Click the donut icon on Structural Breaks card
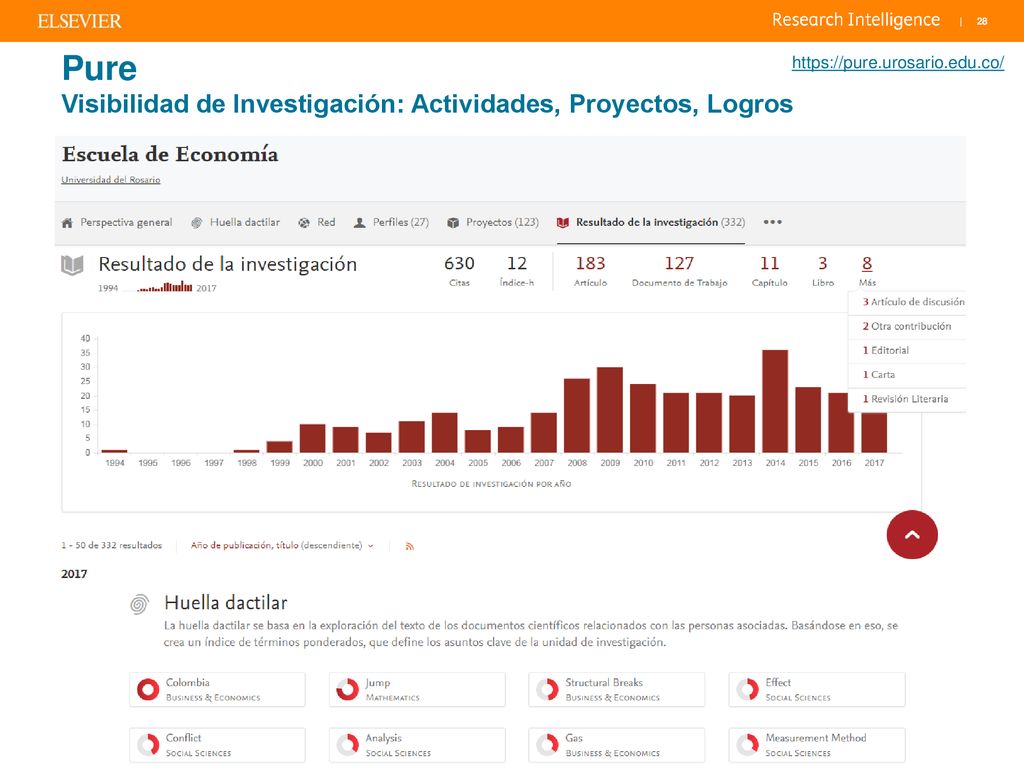 547,690
